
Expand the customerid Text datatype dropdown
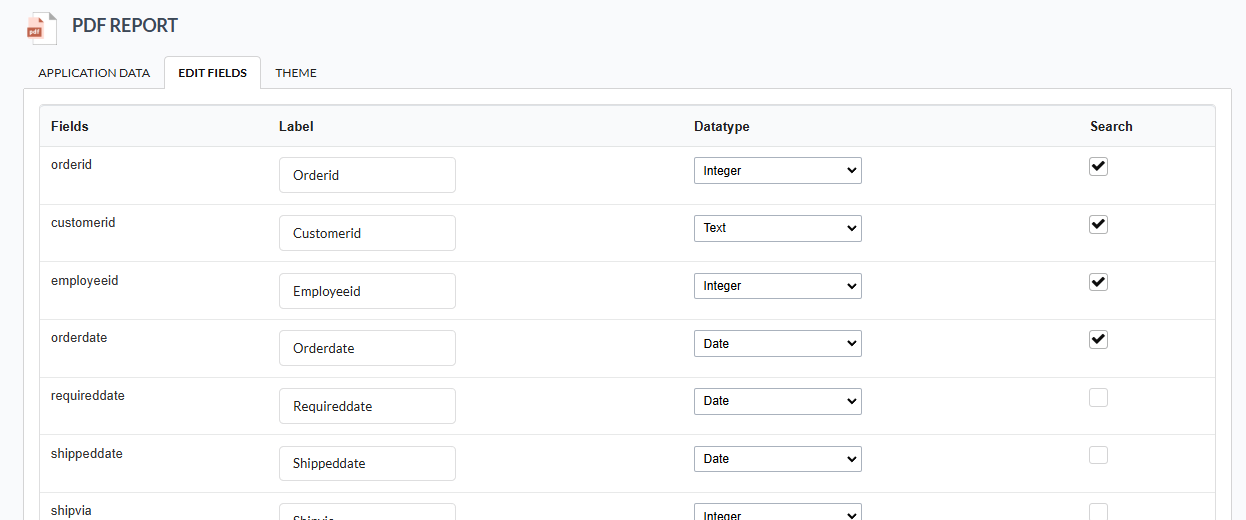[x=777, y=228]
